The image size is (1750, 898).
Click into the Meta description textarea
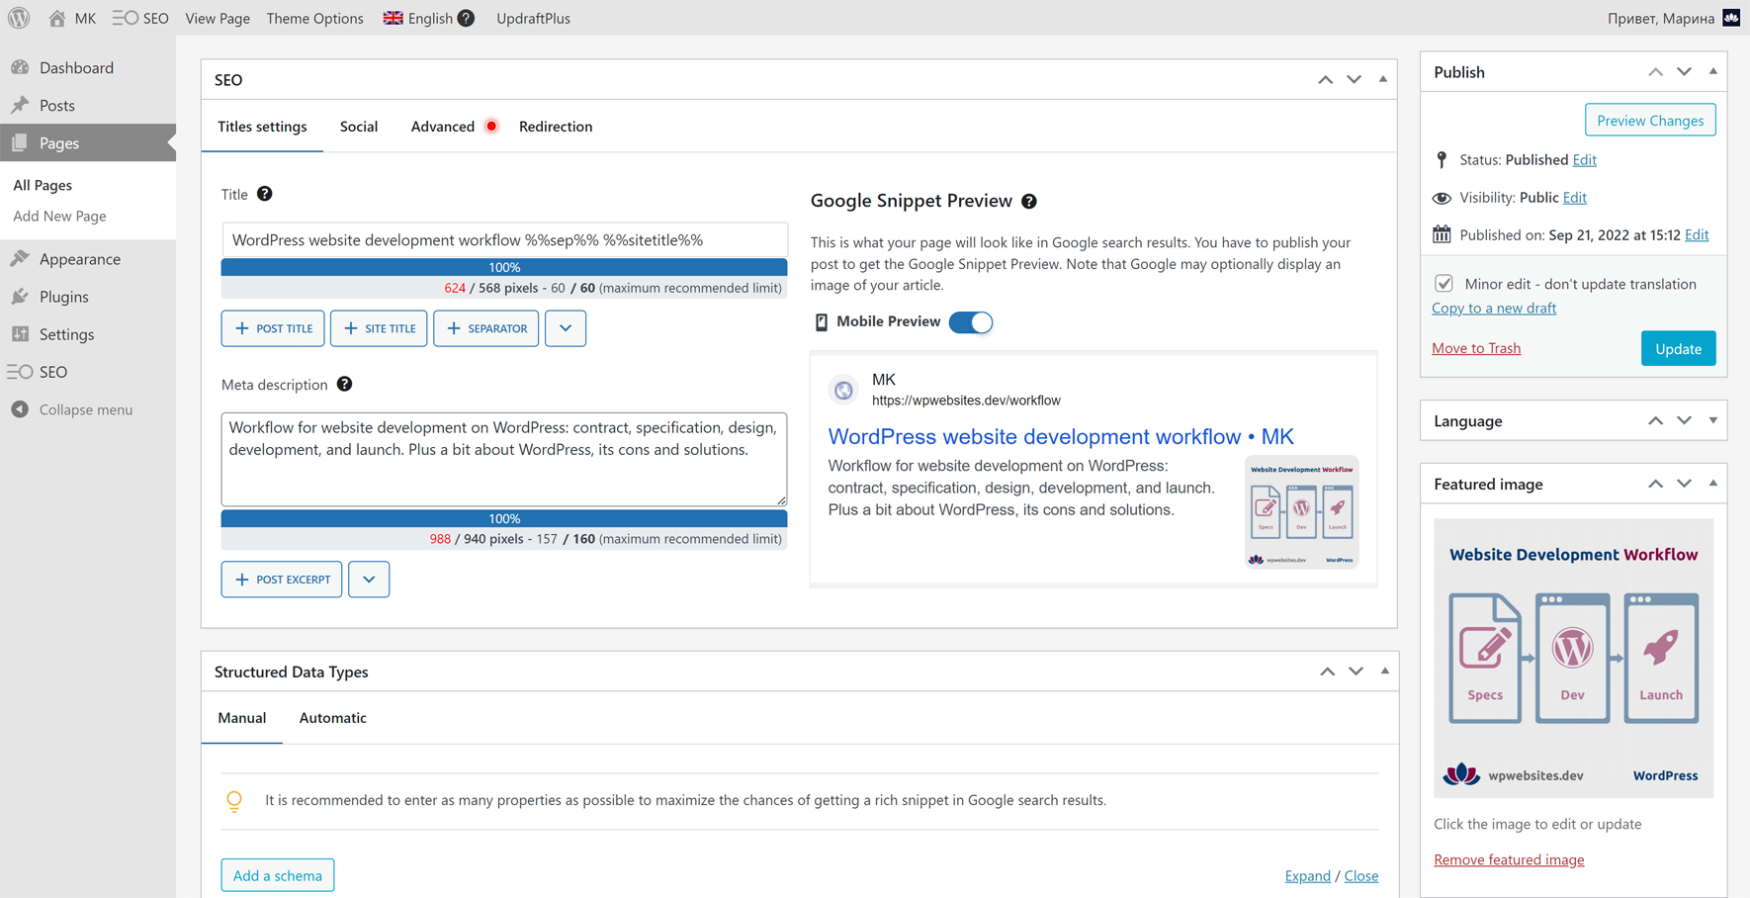pos(504,459)
